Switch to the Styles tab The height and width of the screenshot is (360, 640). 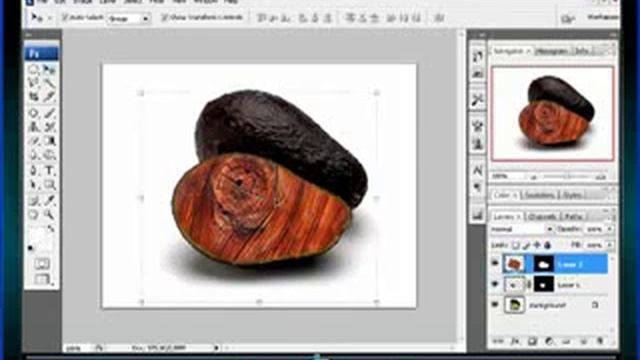point(572,195)
